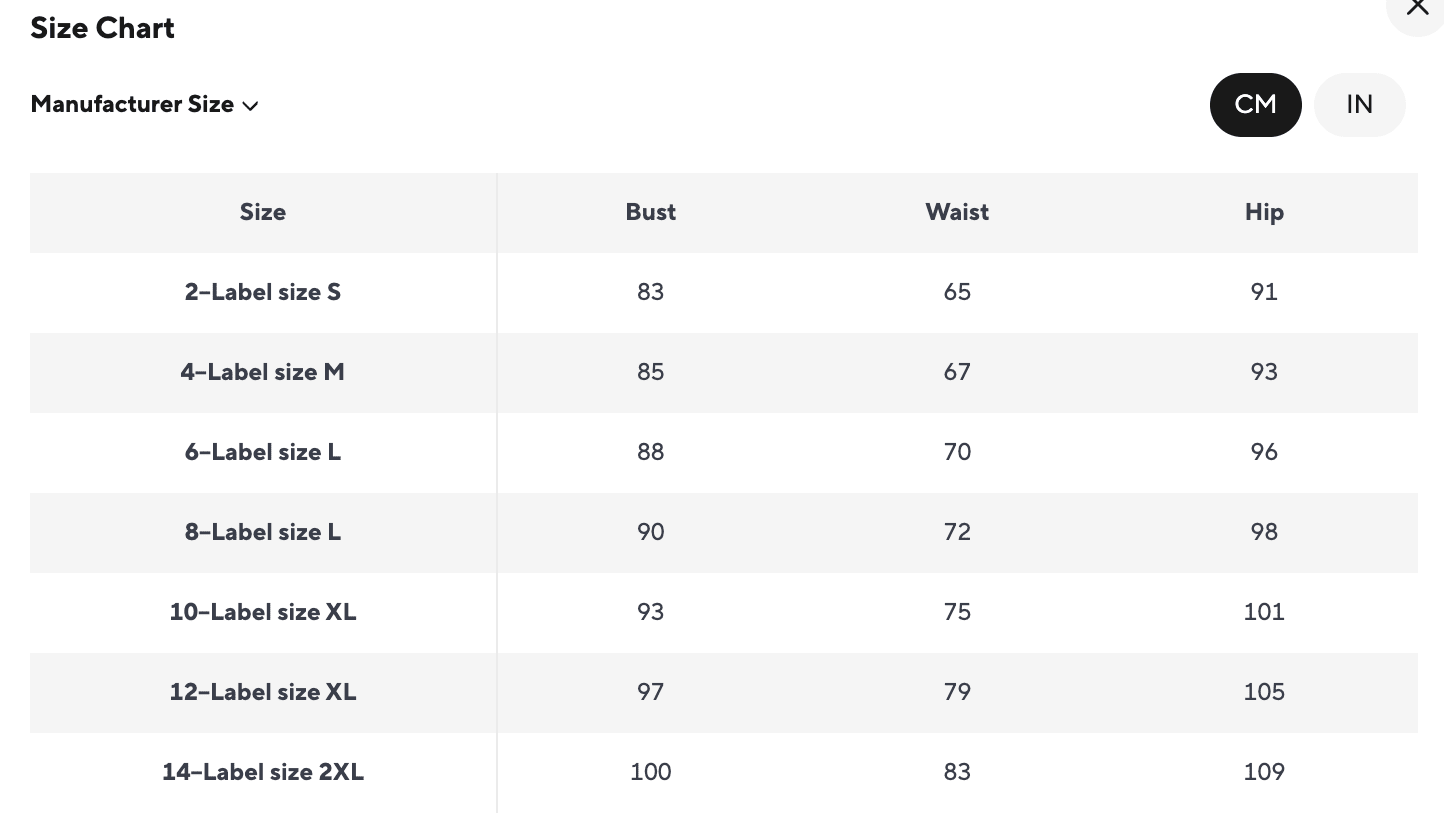Close the Size Chart dialog
1444x826 pixels.
1417,9
